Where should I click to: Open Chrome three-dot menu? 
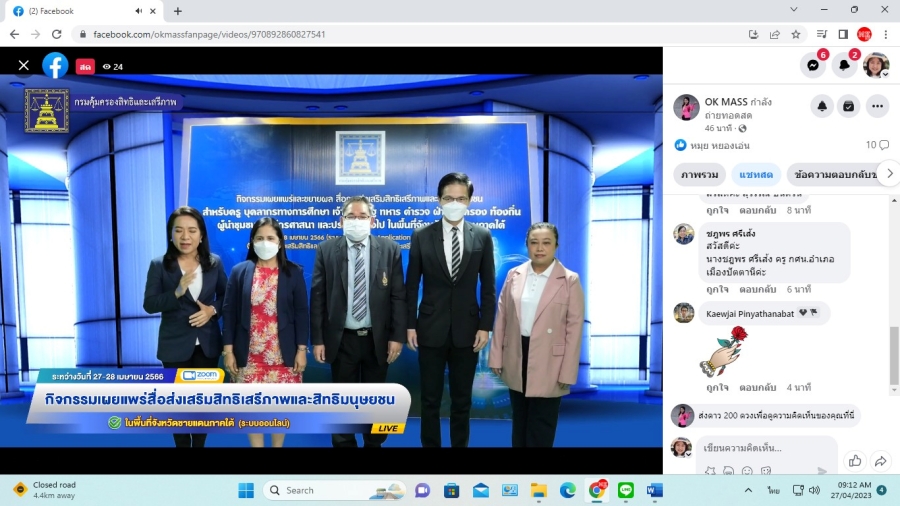[x=886, y=34]
